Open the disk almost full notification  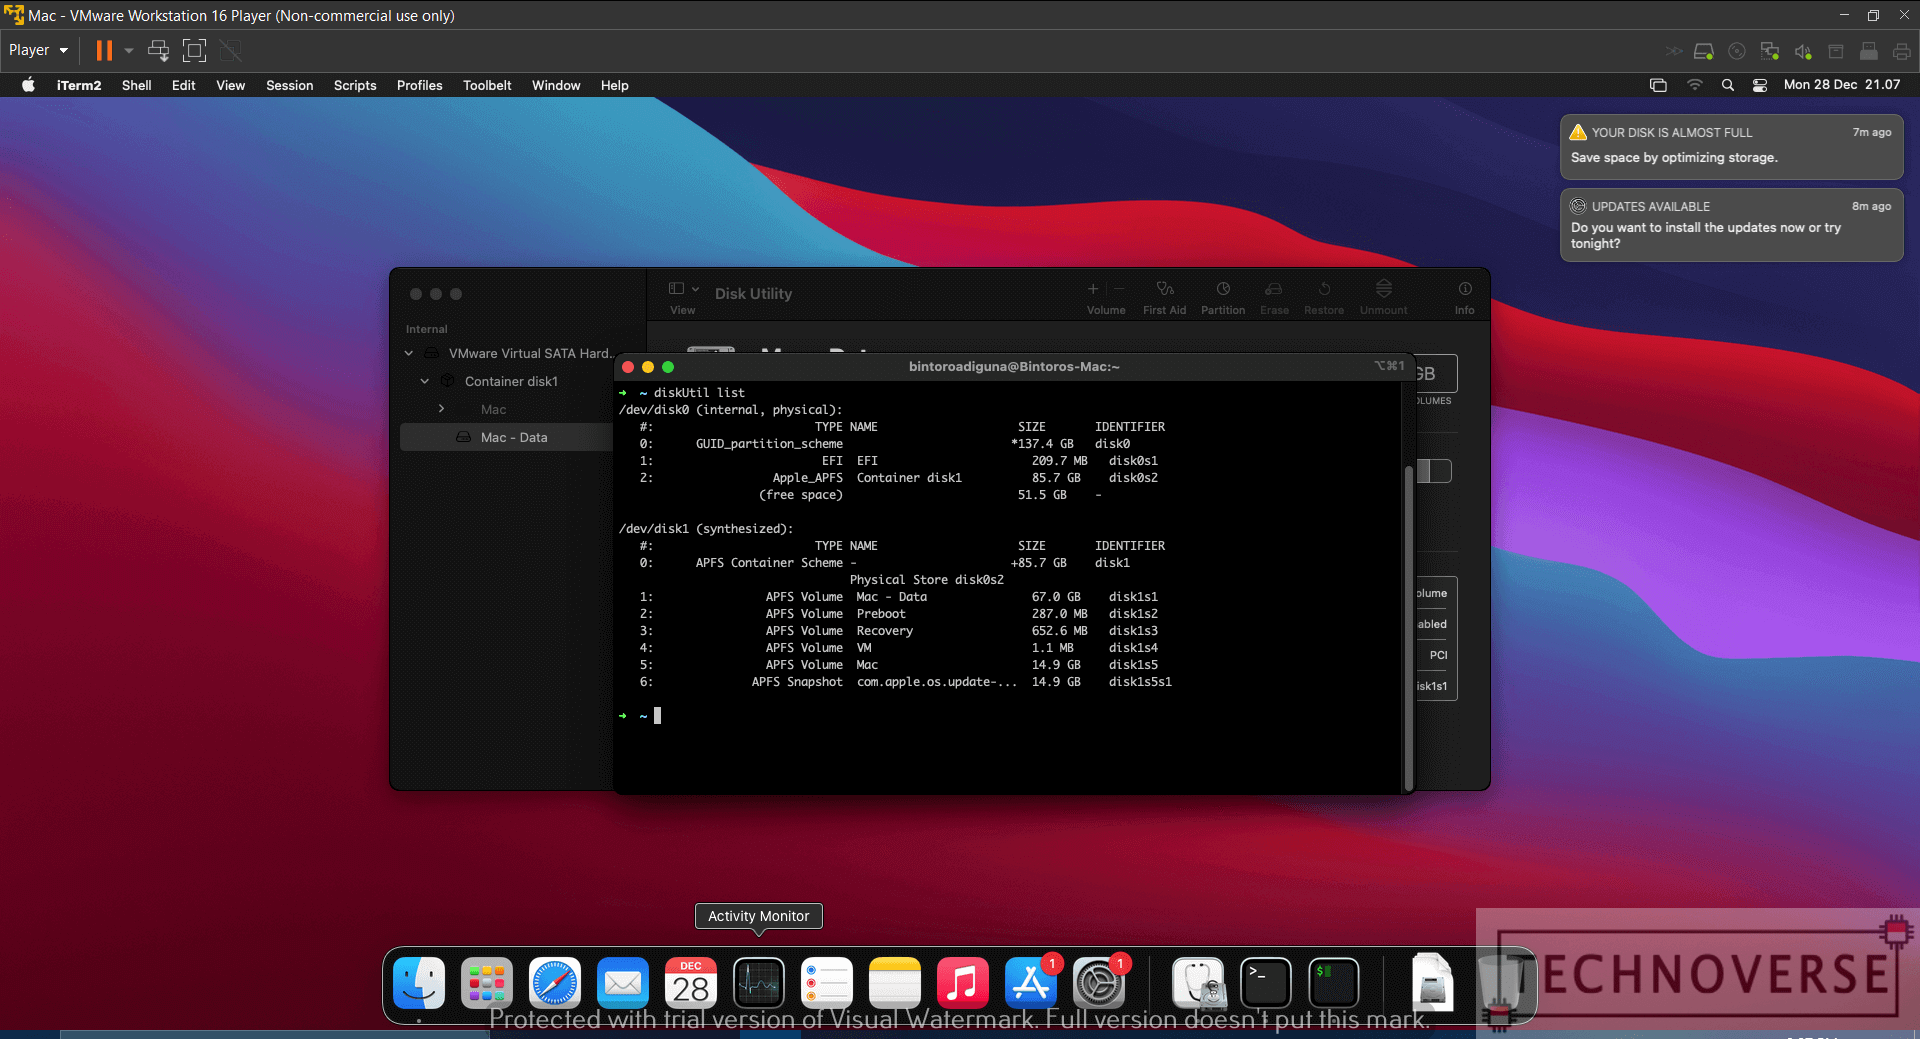(x=1731, y=146)
